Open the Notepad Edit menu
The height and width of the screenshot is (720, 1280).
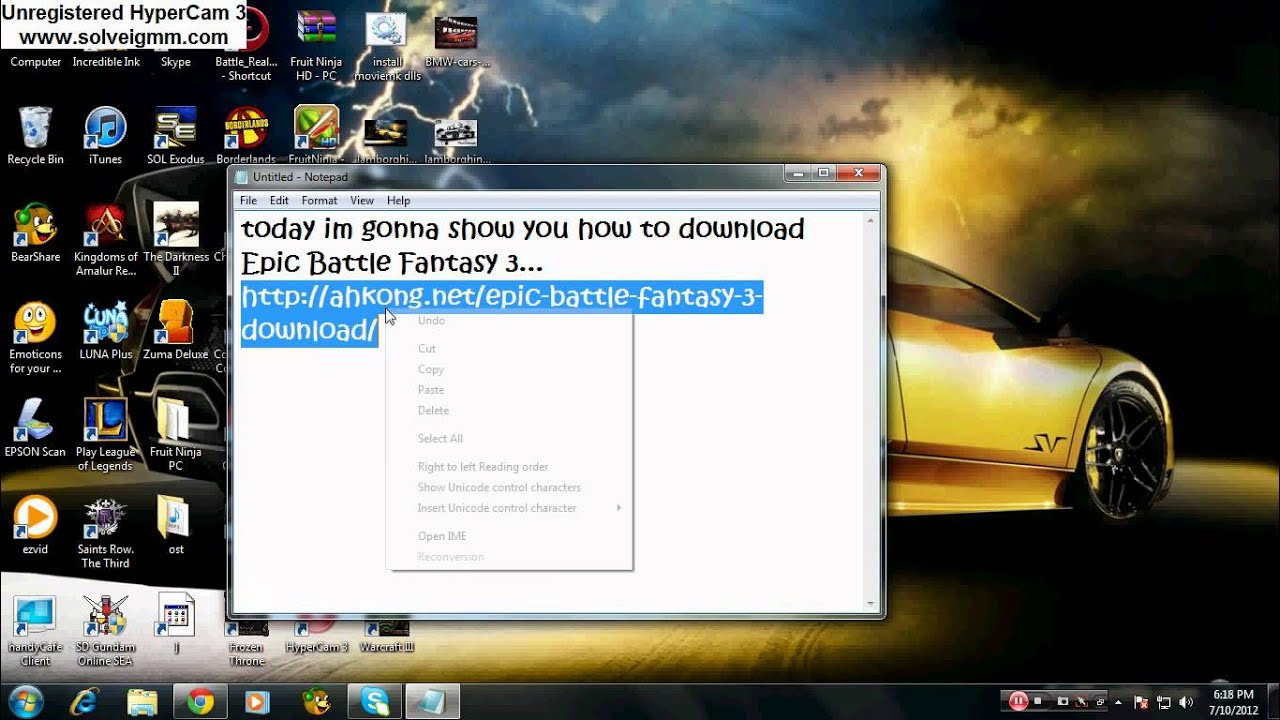point(279,201)
